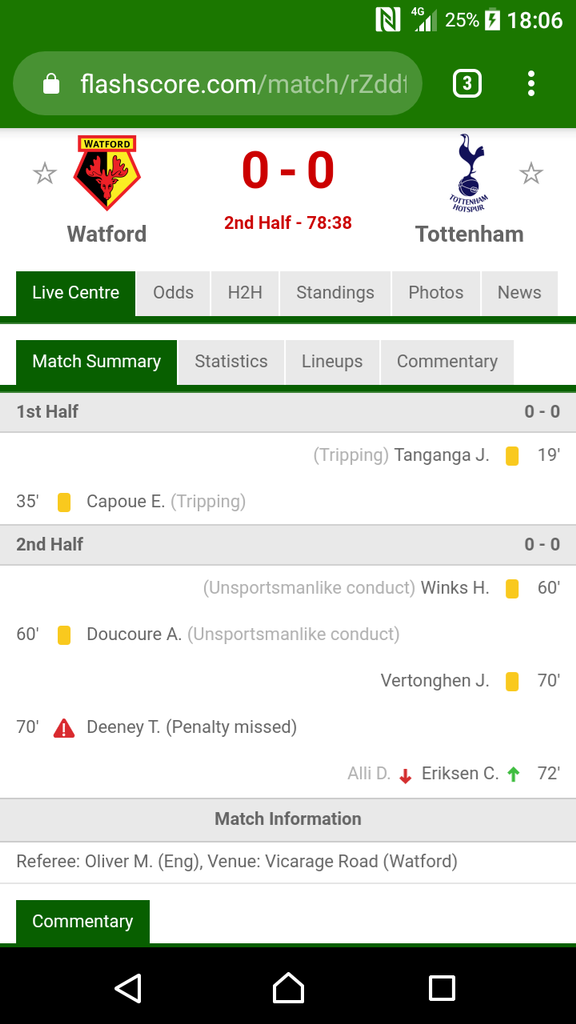Tap the Android back navigation button

pyautogui.click(x=129, y=988)
